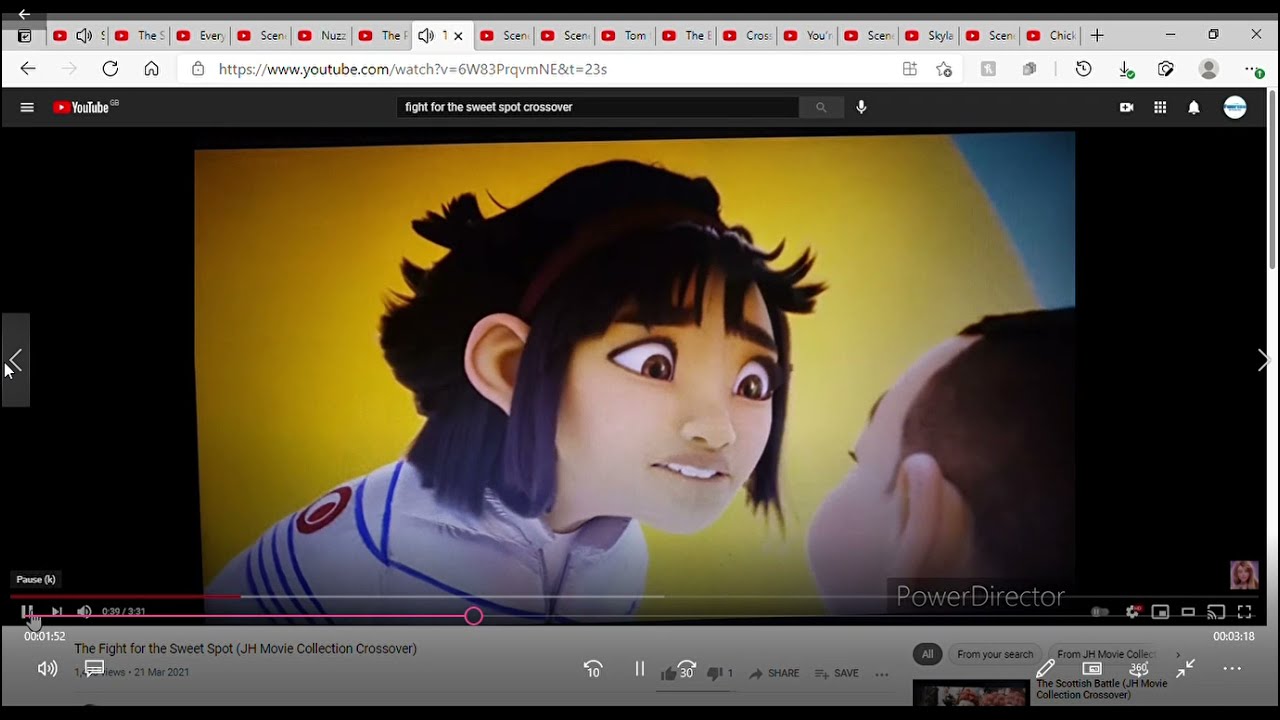Open the Create video camera icon
Screen dimensions: 1280x720
(1127, 107)
